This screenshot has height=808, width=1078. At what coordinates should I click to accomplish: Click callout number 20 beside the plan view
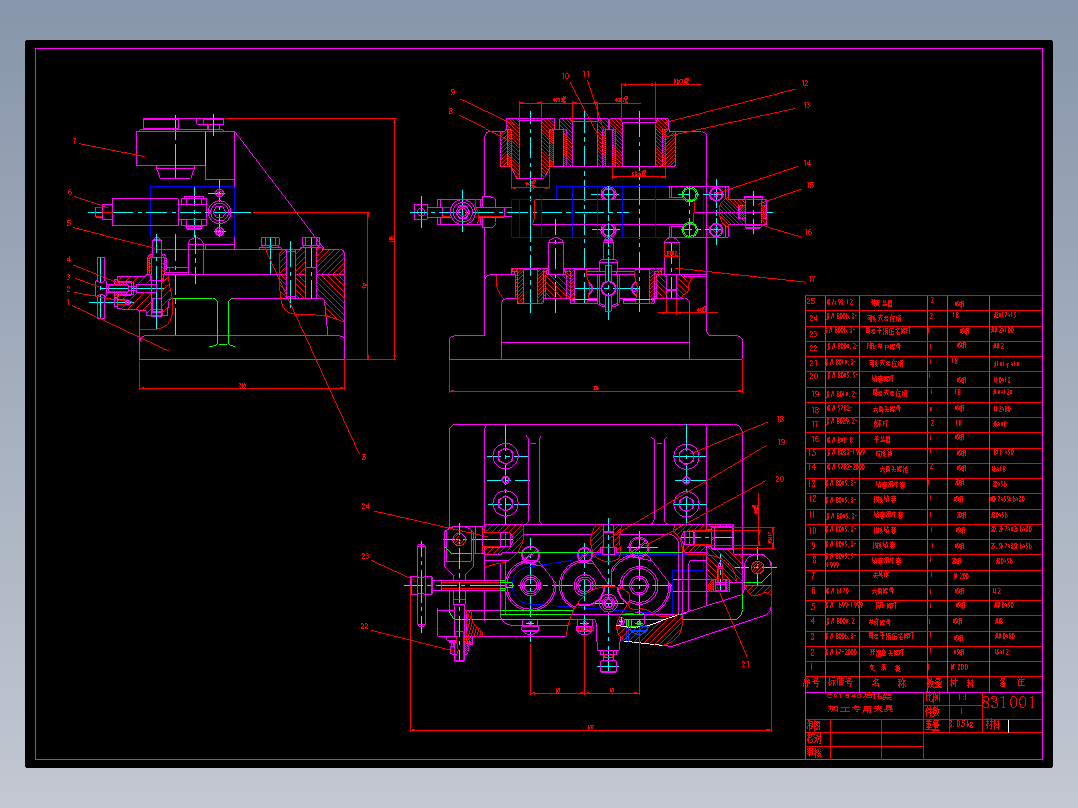[x=779, y=479]
